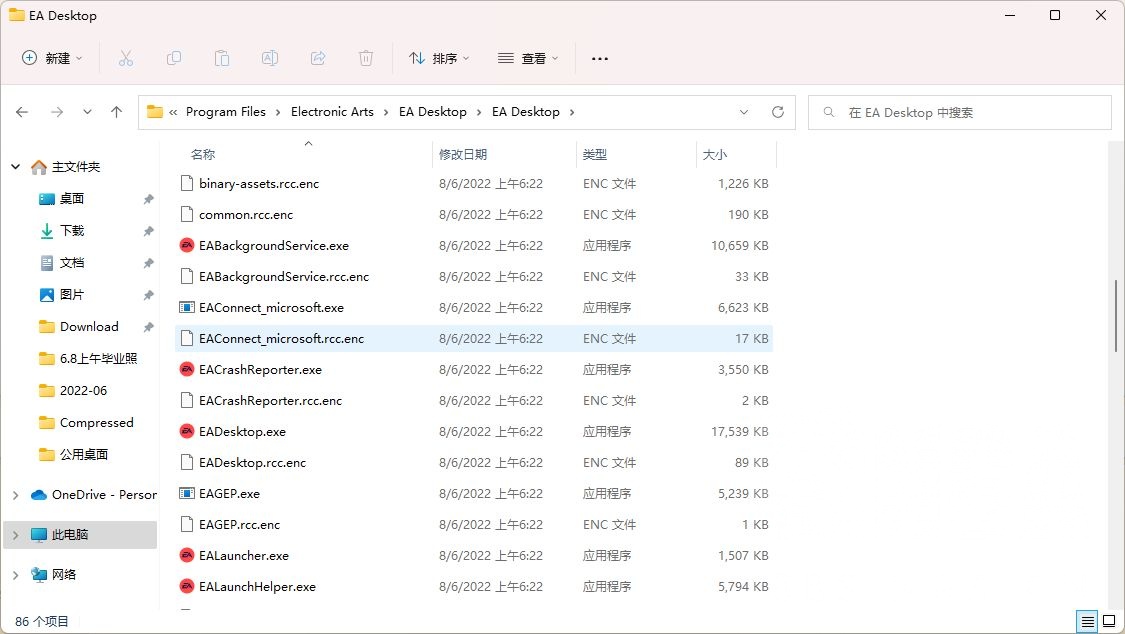This screenshot has width=1125, height=634.
Task: Click the Paste icon in the toolbar
Action: (222, 58)
